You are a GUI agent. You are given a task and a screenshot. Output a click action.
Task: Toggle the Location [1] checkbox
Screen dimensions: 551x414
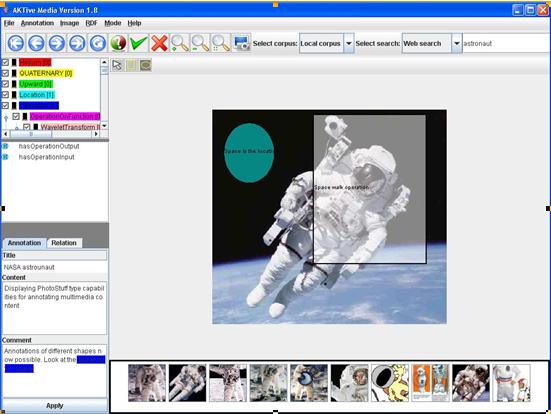(x=5, y=95)
